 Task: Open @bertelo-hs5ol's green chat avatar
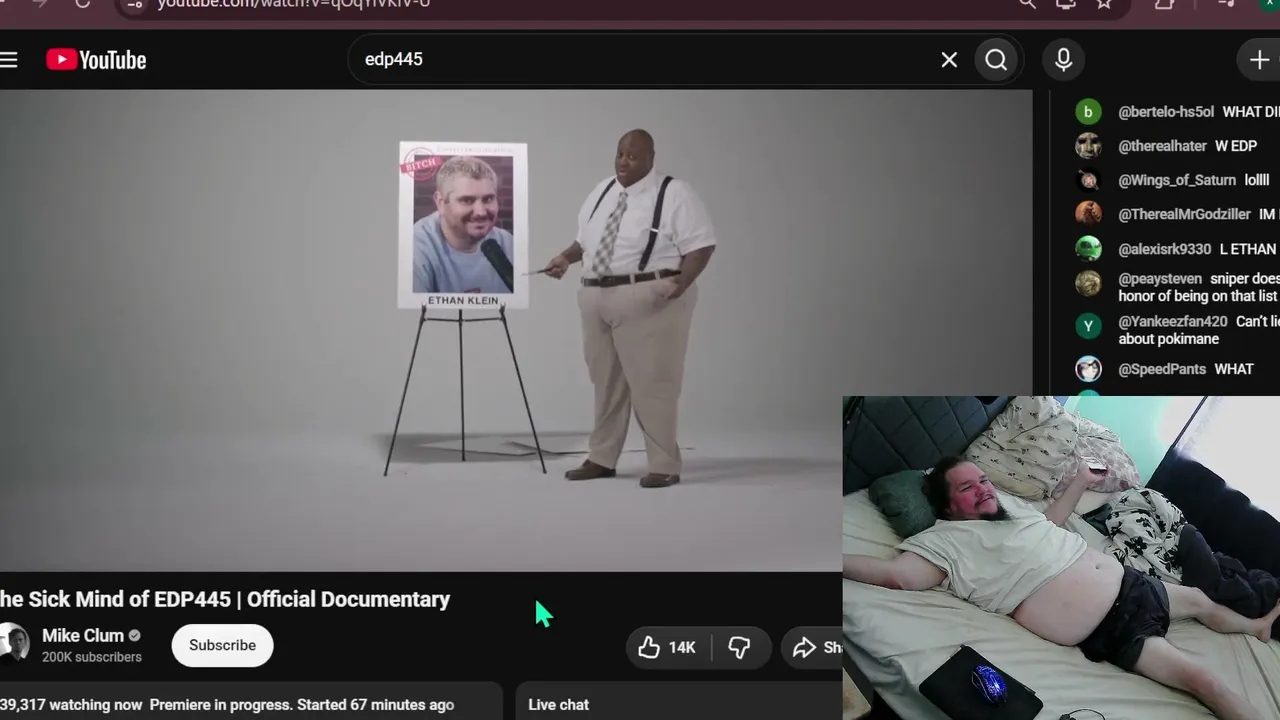tap(1088, 112)
